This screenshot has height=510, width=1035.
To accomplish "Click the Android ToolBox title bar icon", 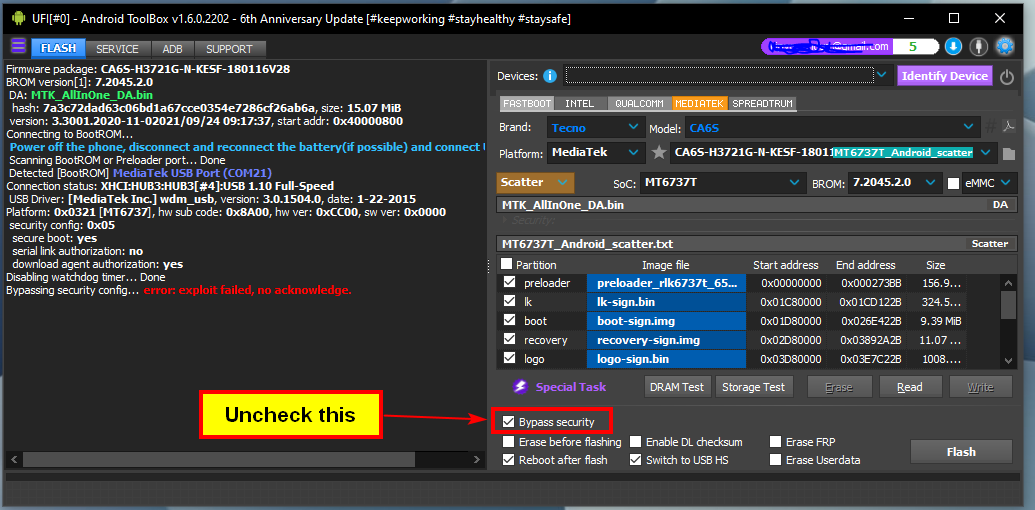I will pos(18,18).
